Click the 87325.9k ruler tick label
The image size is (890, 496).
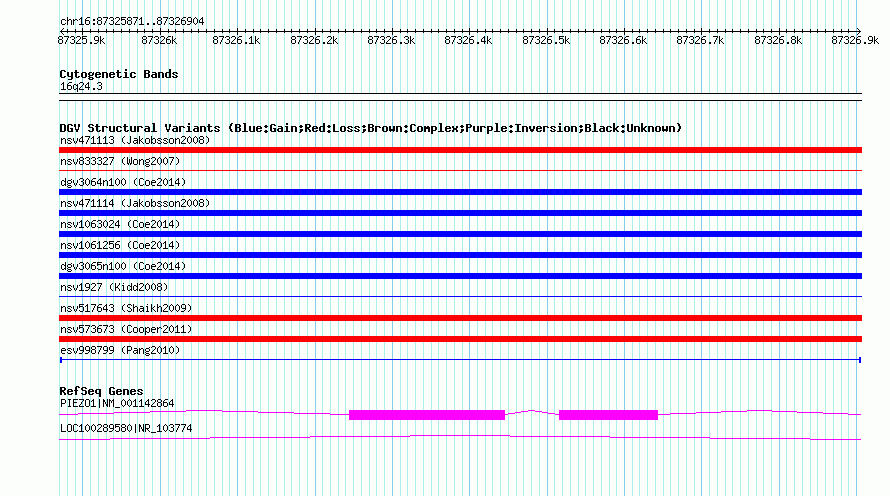[82, 41]
